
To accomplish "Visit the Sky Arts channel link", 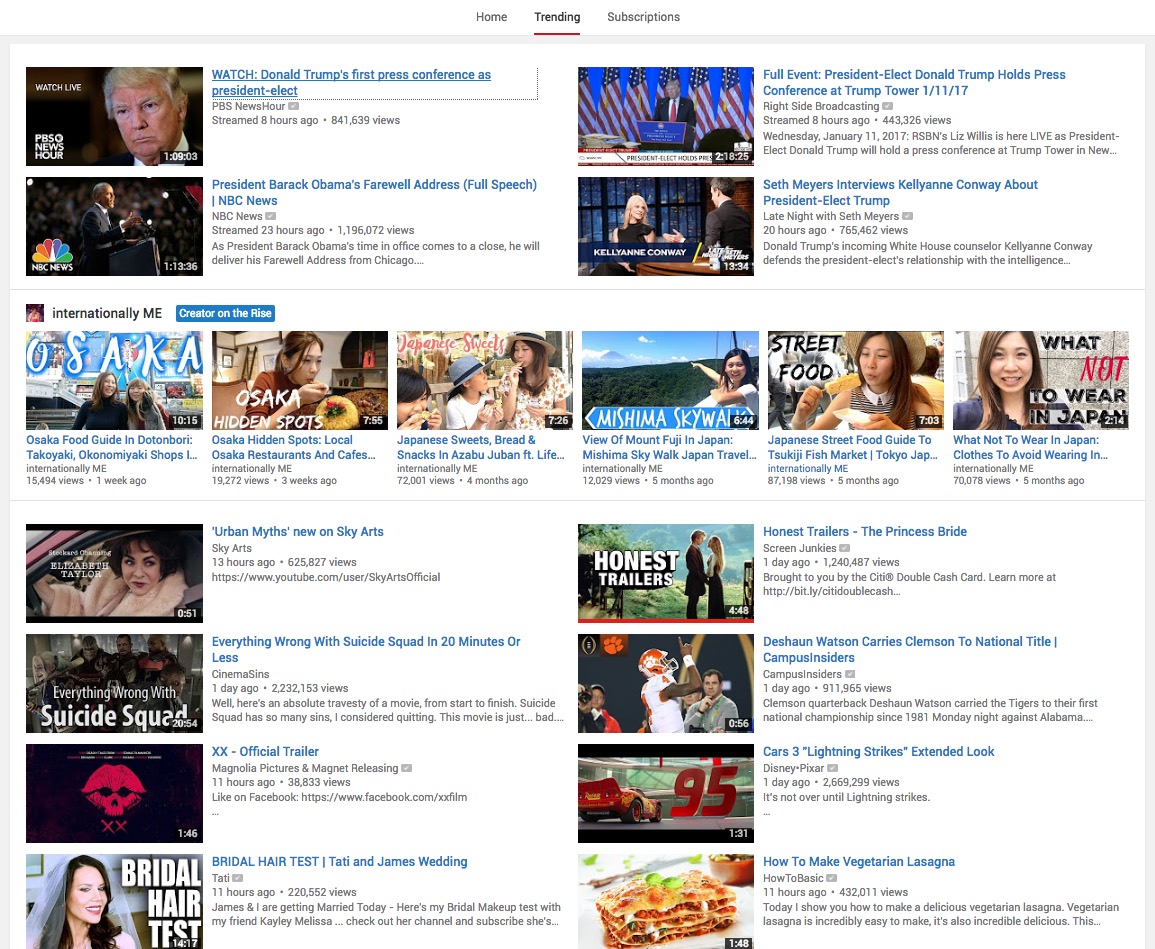I will (x=231, y=548).
